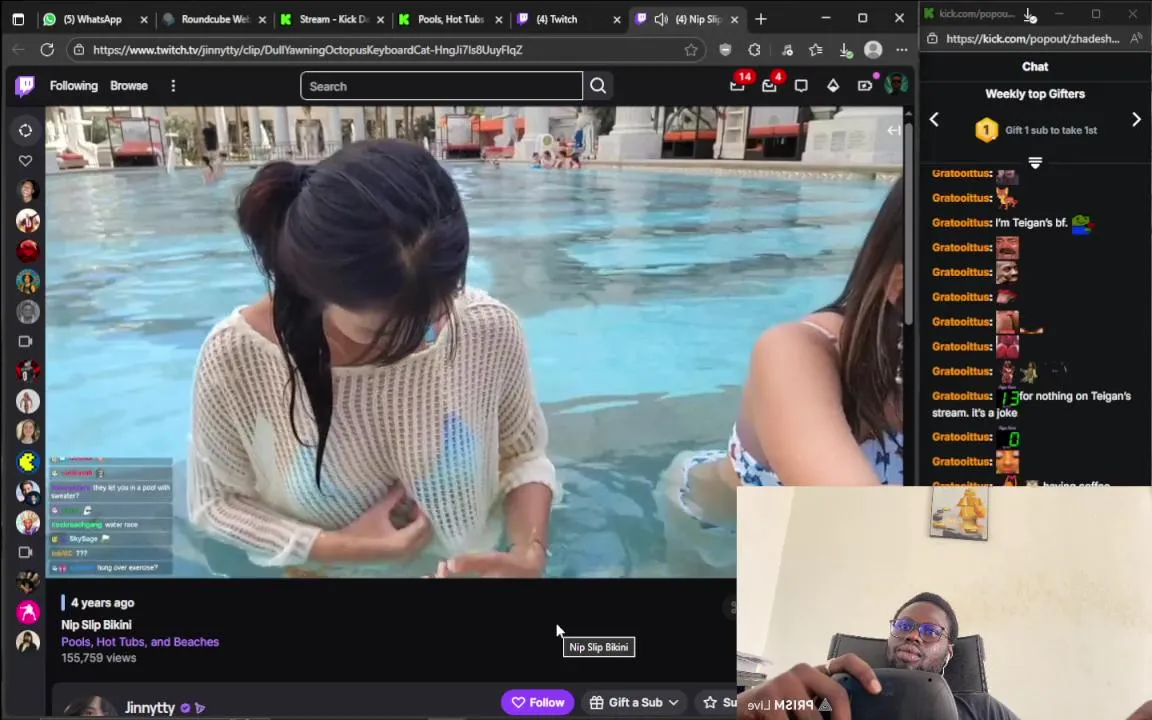
Task: Open the Get Bits diamond icon
Action: [x=832, y=86]
